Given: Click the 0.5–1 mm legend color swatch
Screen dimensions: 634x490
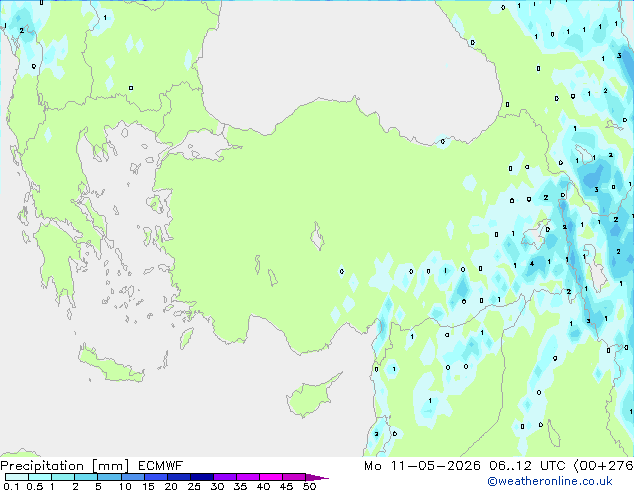Looking at the screenshot, I should (x=40, y=477).
